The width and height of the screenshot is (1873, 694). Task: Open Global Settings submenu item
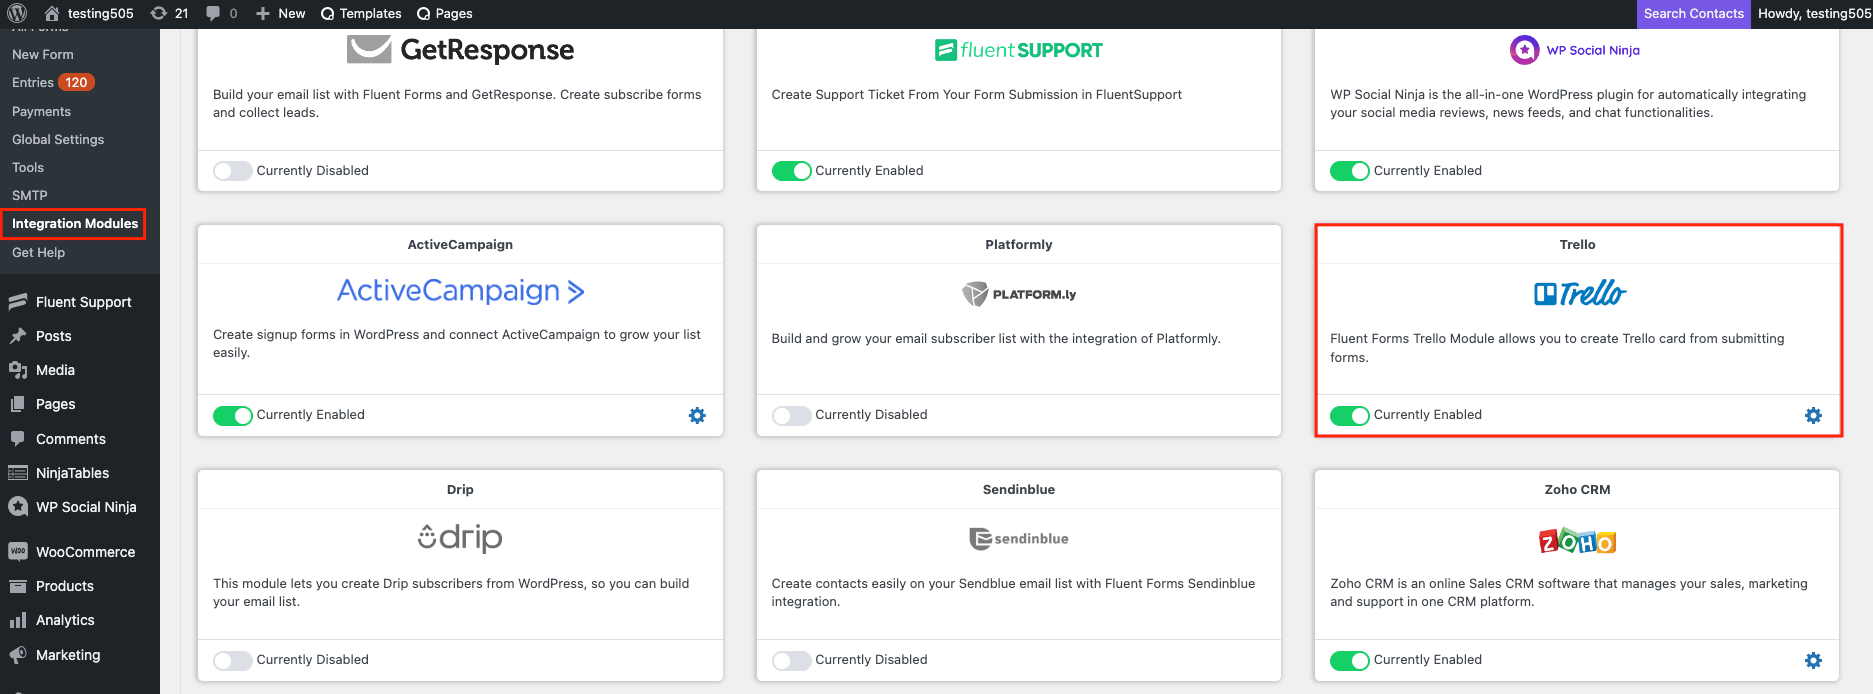58,139
